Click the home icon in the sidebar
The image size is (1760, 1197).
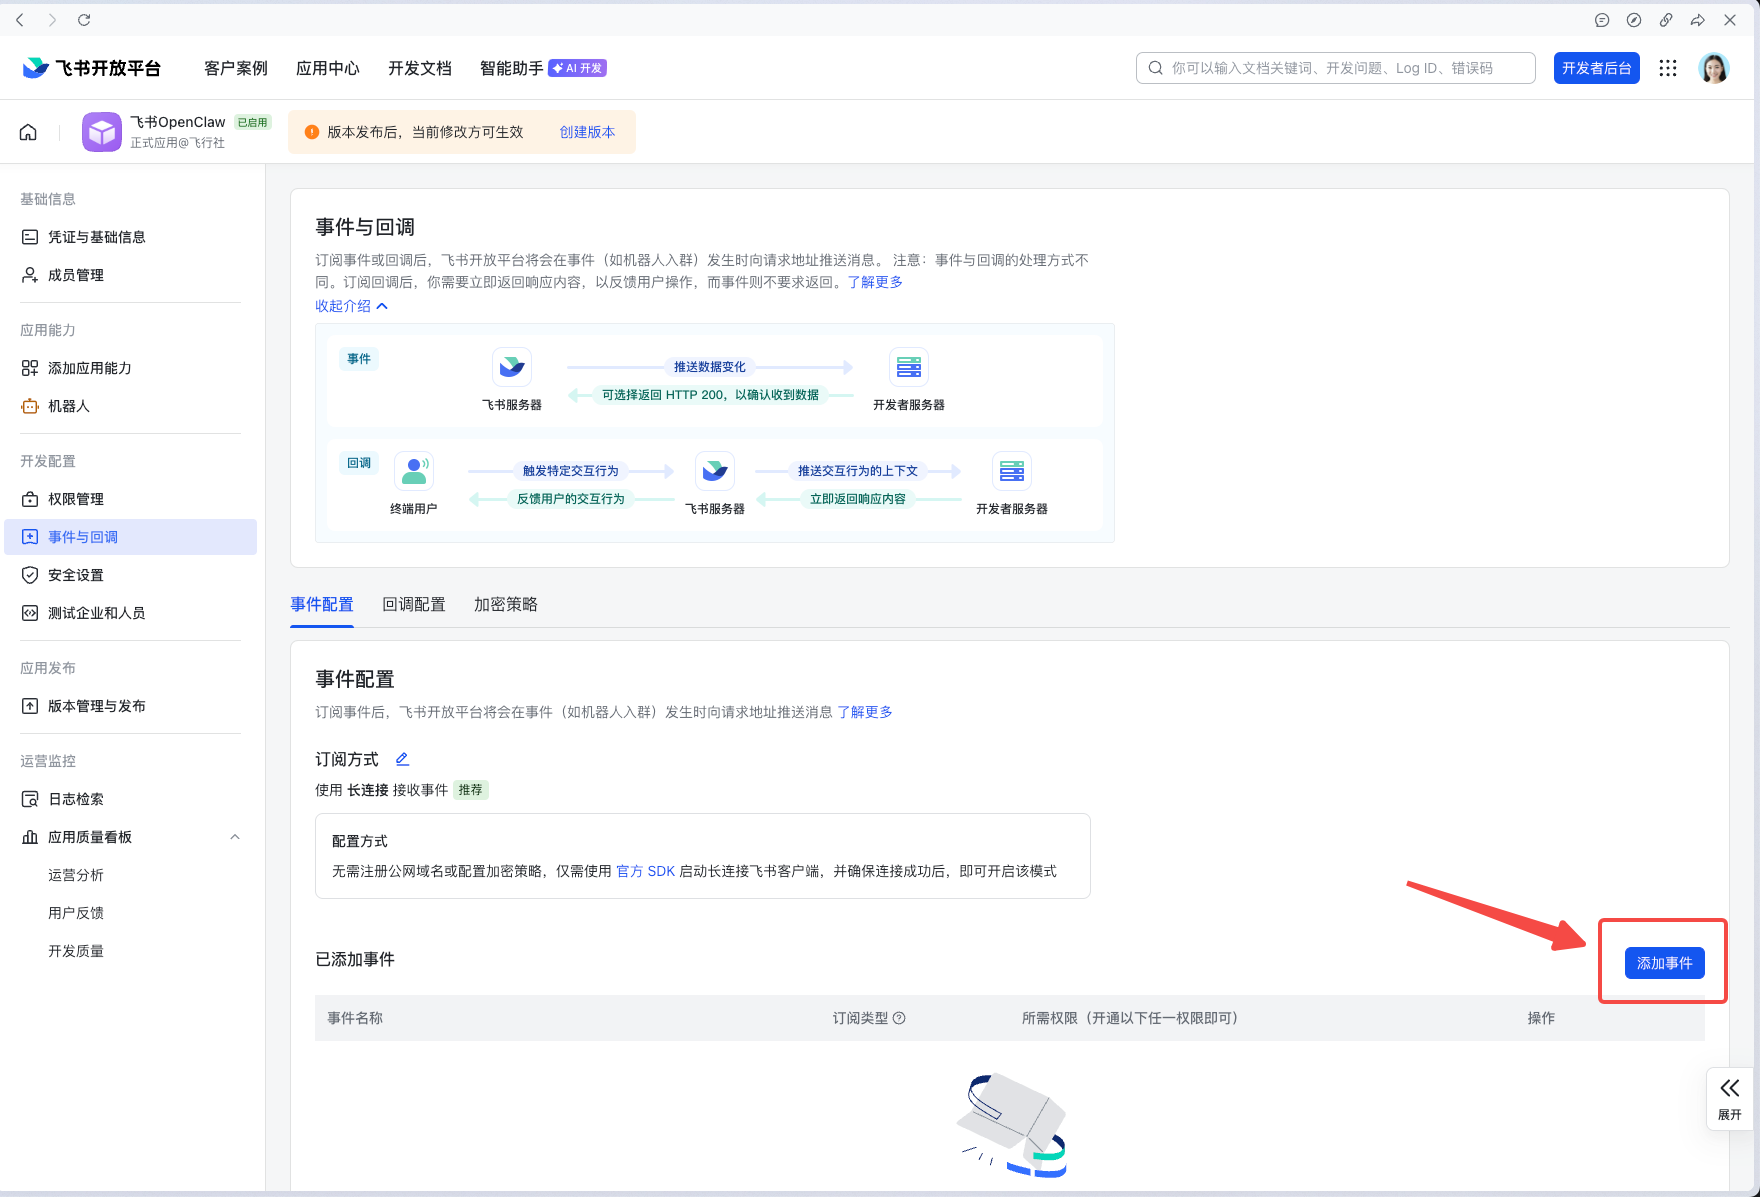point(28,131)
